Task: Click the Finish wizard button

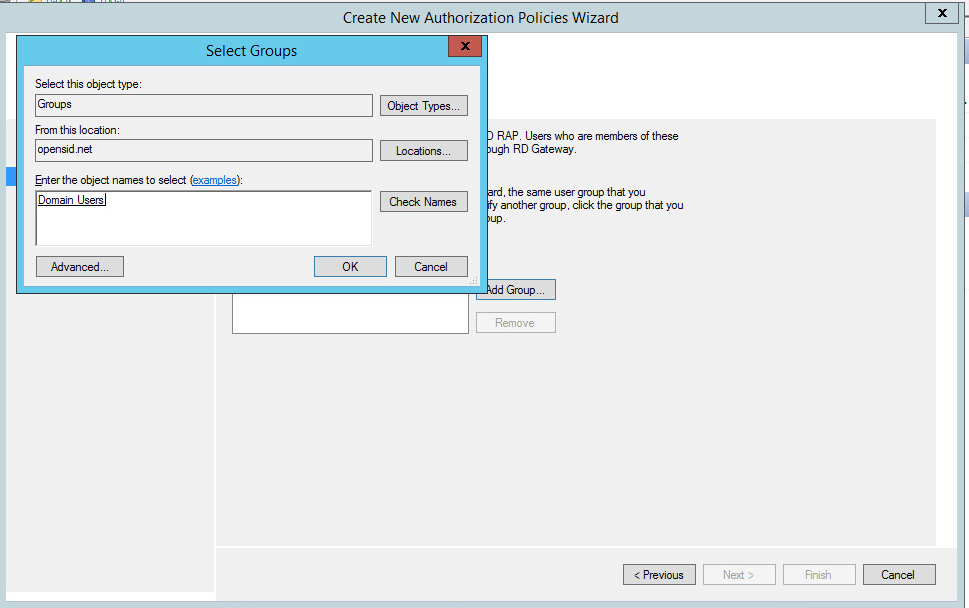Action: point(818,575)
